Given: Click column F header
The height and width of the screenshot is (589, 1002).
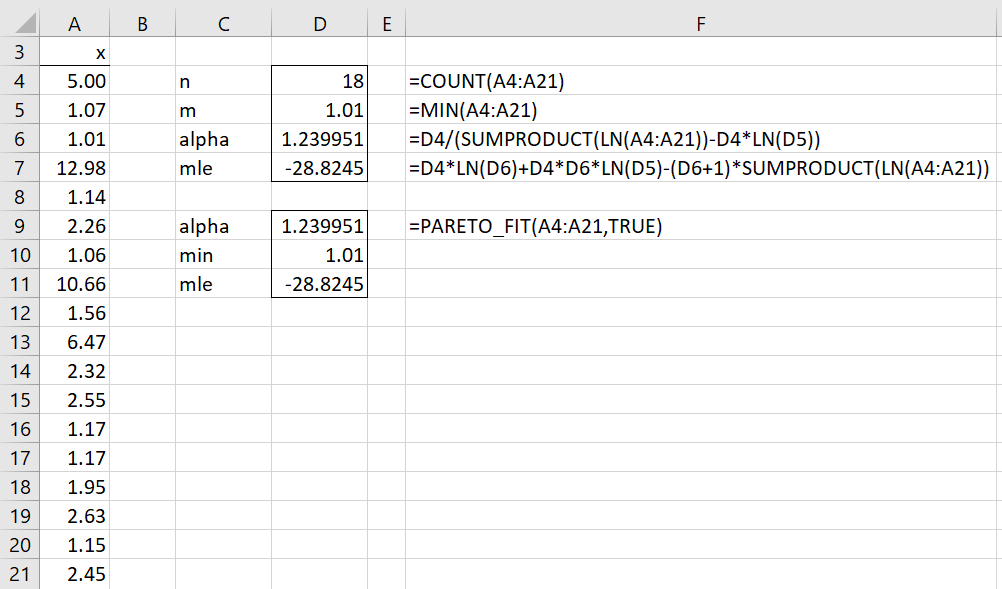Looking at the screenshot, I should (x=702, y=24).
